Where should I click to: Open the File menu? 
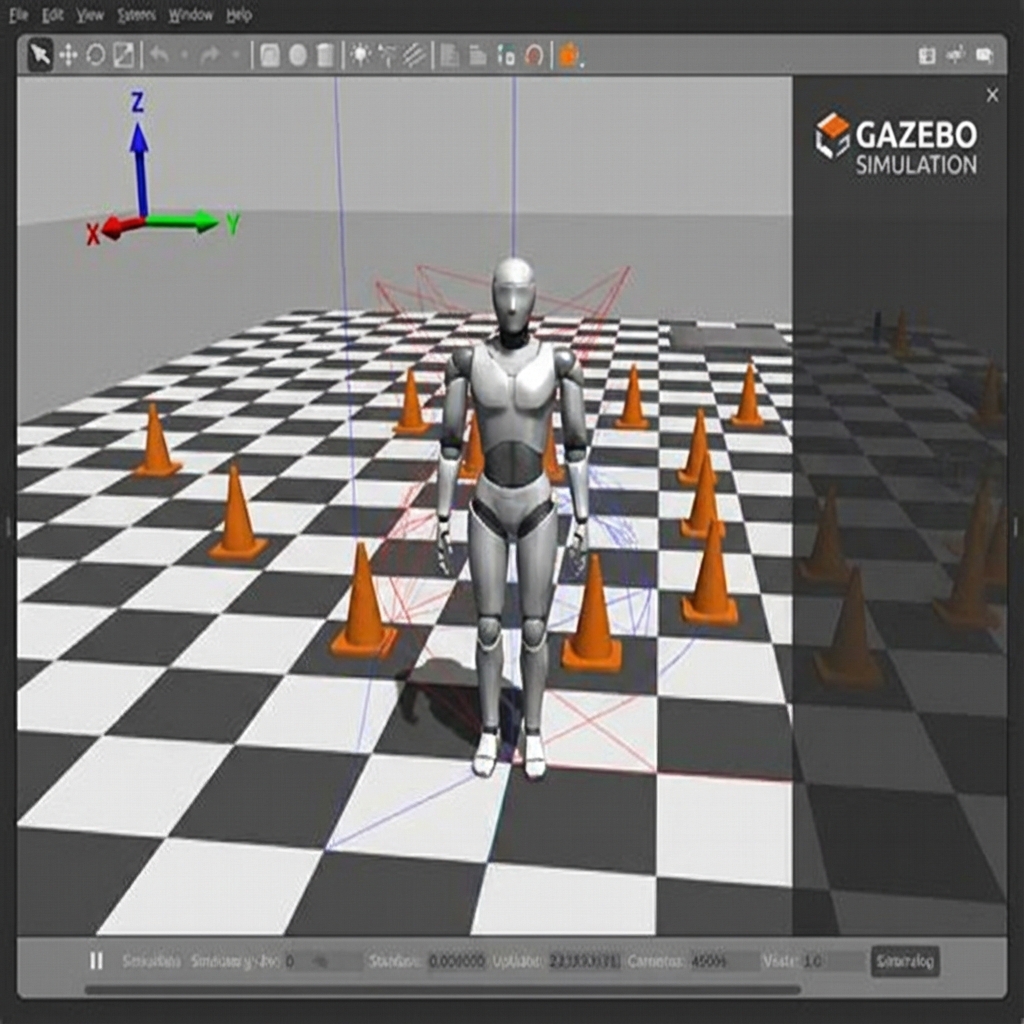tap(18, 15)
